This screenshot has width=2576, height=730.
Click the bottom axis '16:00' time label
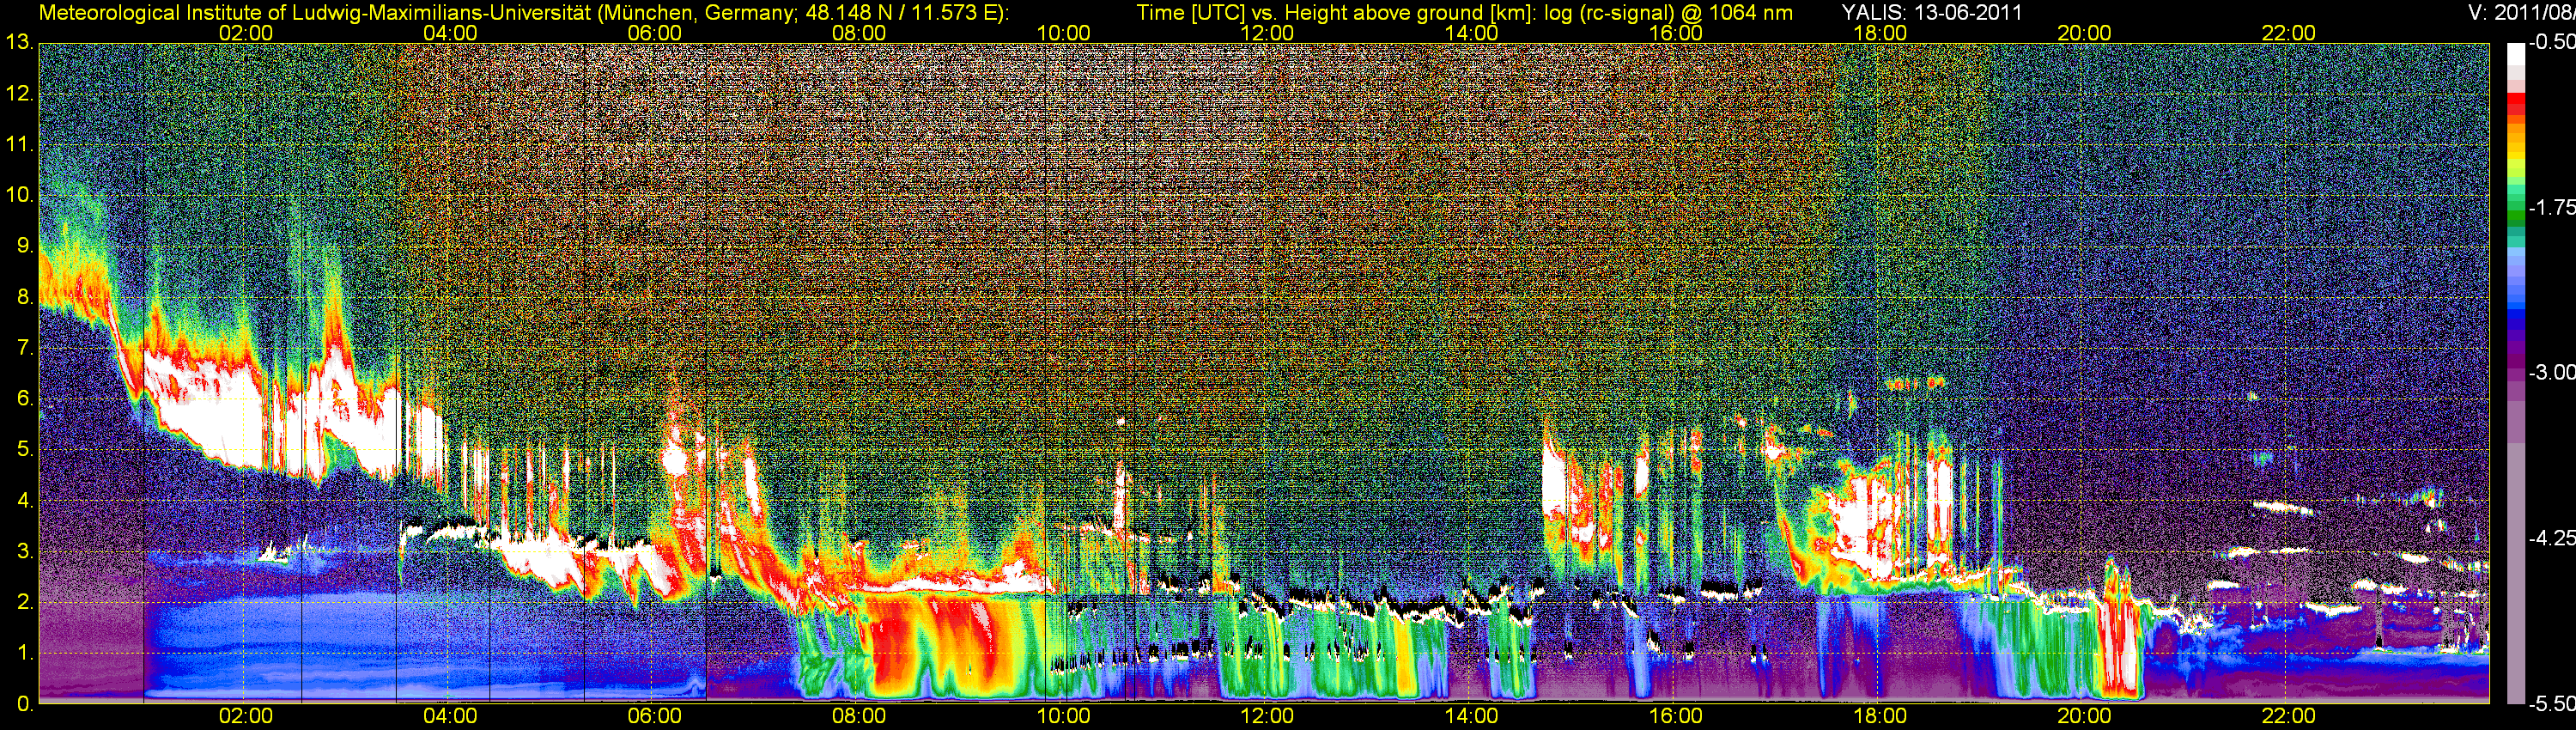(x=1676, y=716)
